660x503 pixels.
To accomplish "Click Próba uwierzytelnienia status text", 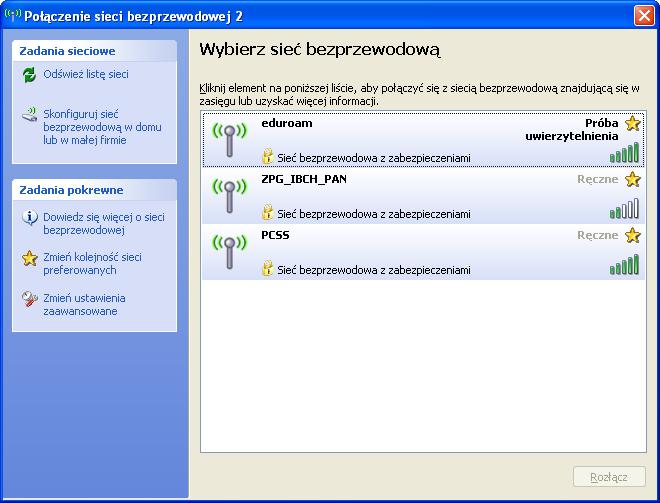I will click(572, 130).
